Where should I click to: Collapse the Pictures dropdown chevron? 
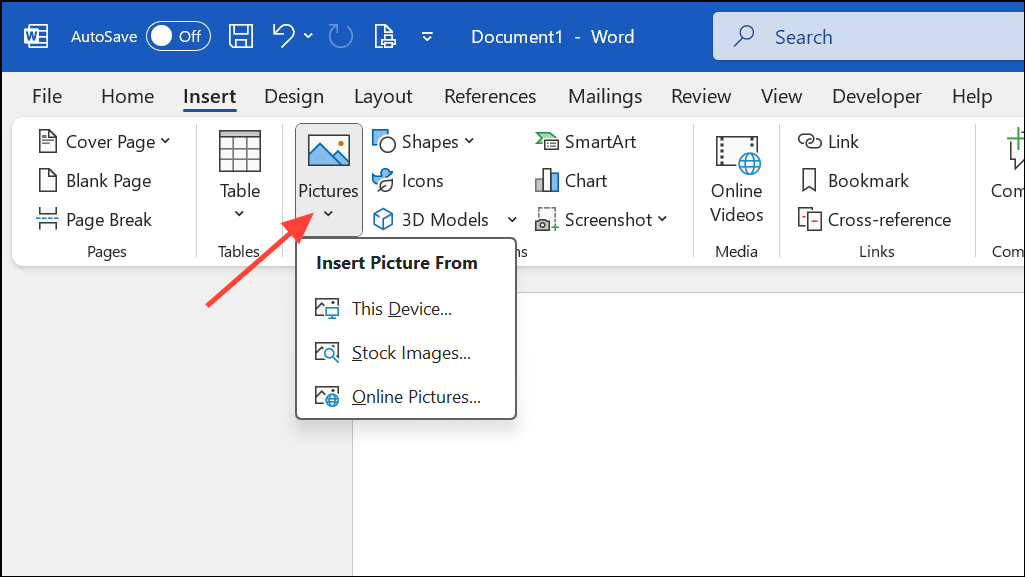click(328, 214)
